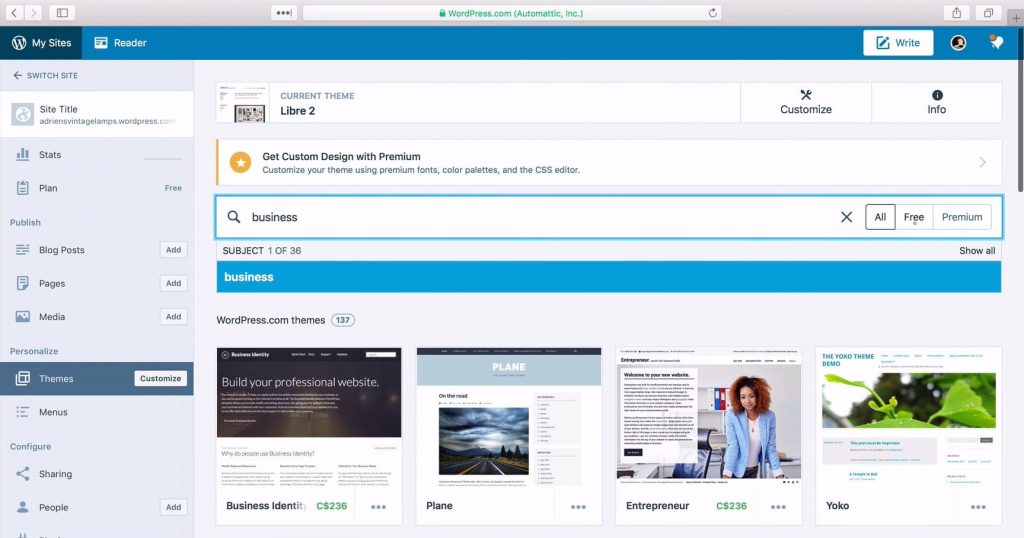Add new media
Image resolution: width=1024 pixels, height=538 pixels.
pos(173,317)
